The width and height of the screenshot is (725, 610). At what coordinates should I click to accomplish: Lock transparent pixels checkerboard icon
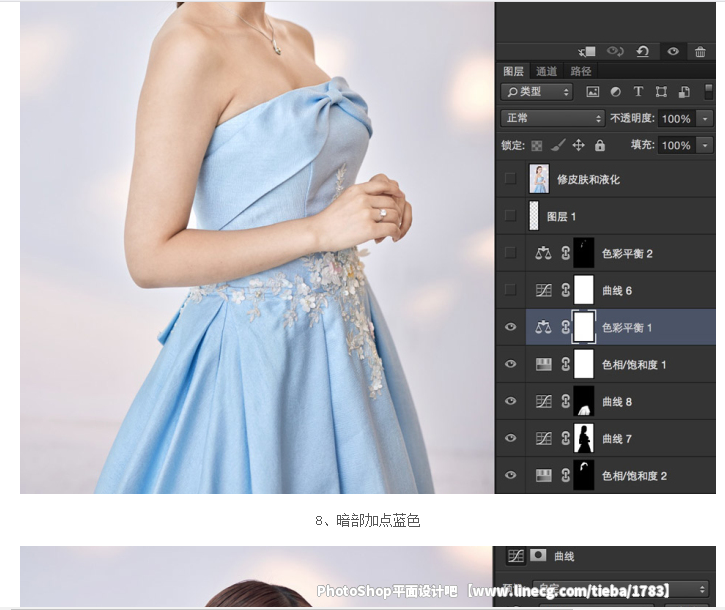coord(536,146)
